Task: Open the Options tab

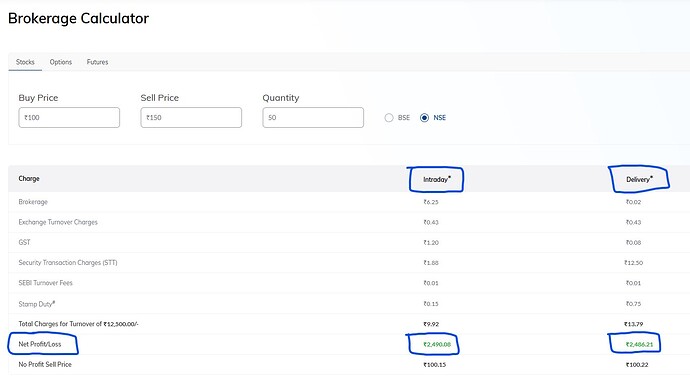Action: 61,62
